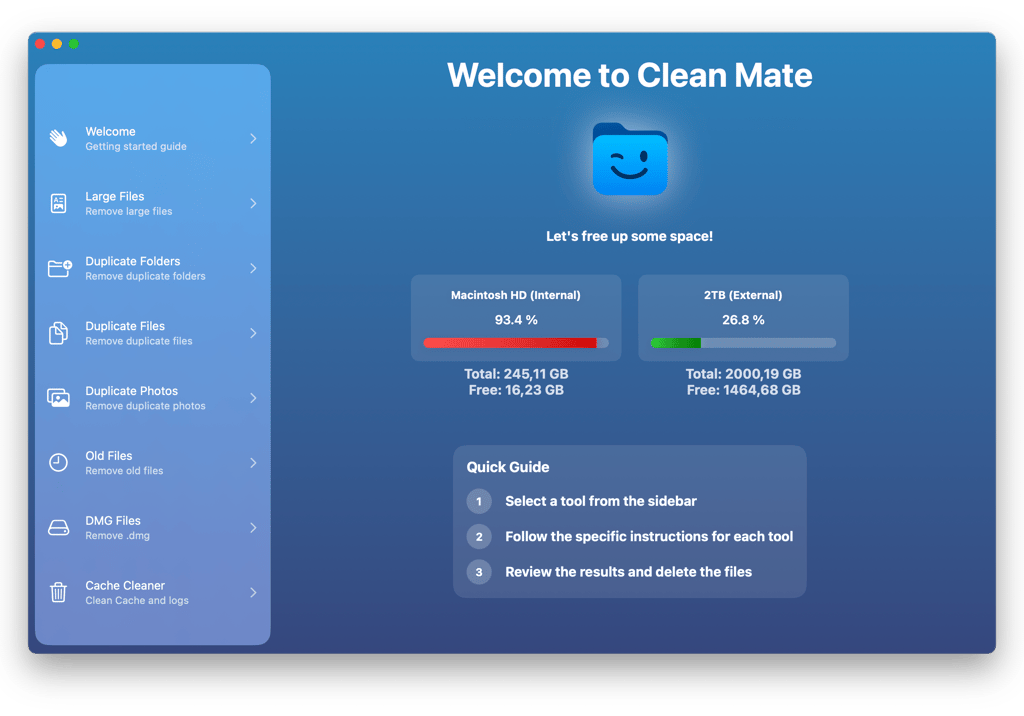1024x716 pixels.
Task: Click the Free: 1464,68 GB text
Action: click(x=743, y=390)
